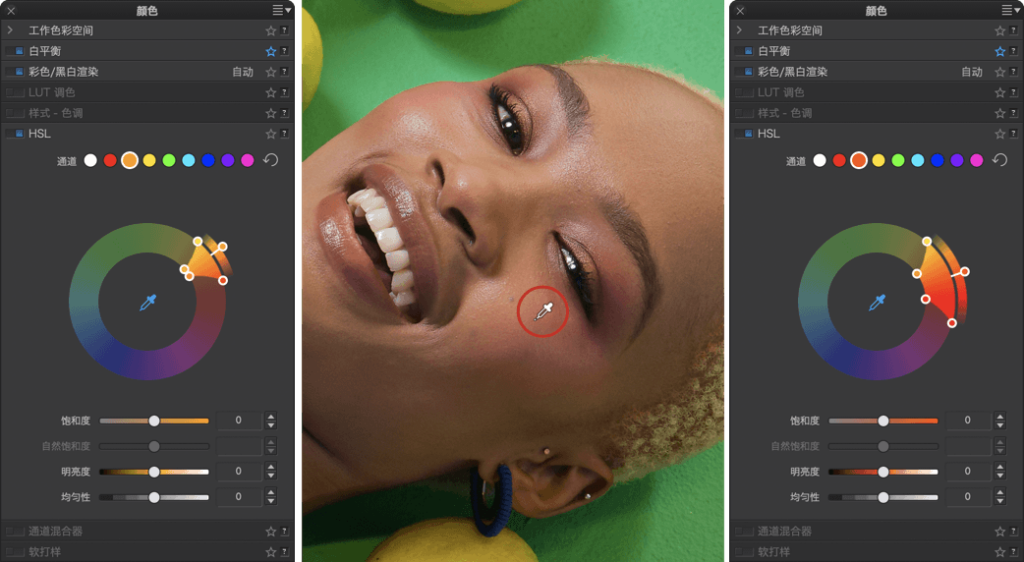Toggle HSL correction in right panel
The width and height of the screenshot is (1024, 562).
click(x=744, y=134)
